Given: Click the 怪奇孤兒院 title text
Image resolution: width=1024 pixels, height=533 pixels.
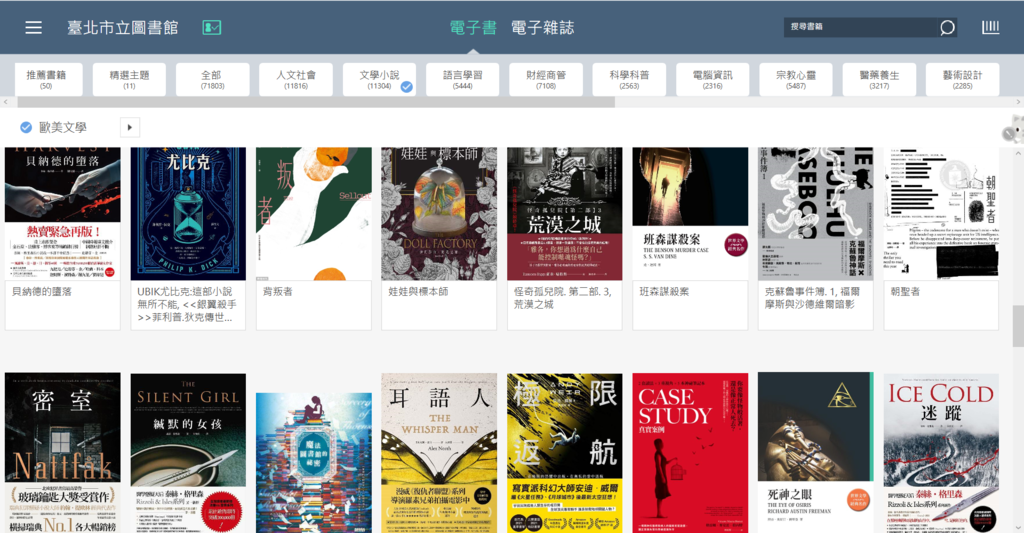Looking at the screenshot, I should point(563,298).
